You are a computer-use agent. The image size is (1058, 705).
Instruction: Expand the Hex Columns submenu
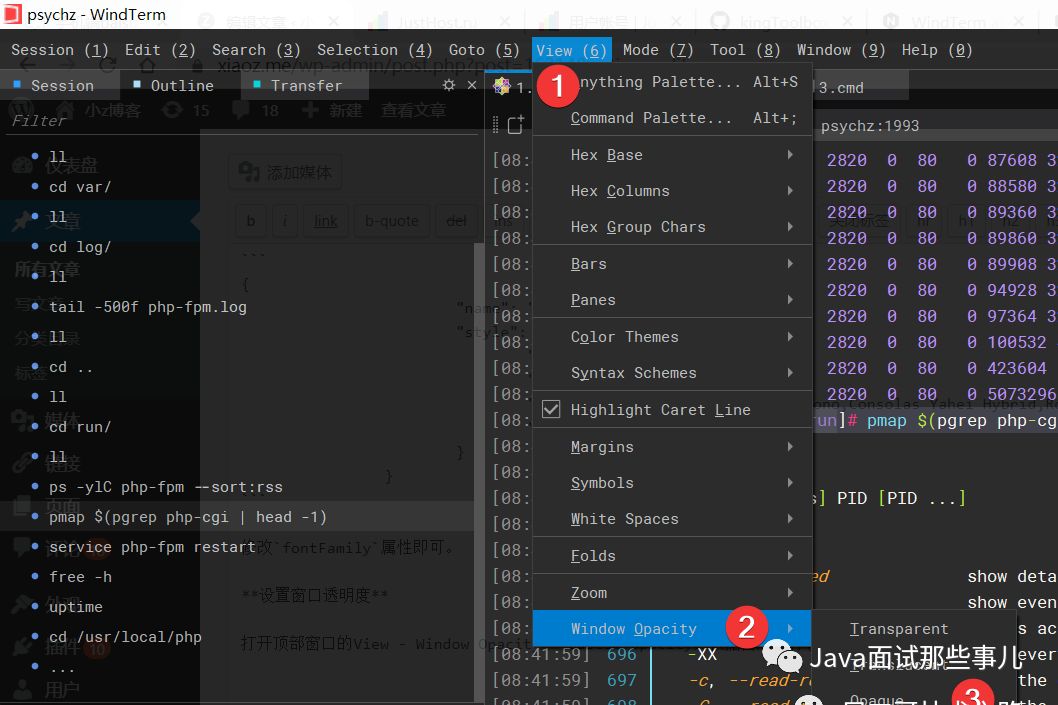673,191
